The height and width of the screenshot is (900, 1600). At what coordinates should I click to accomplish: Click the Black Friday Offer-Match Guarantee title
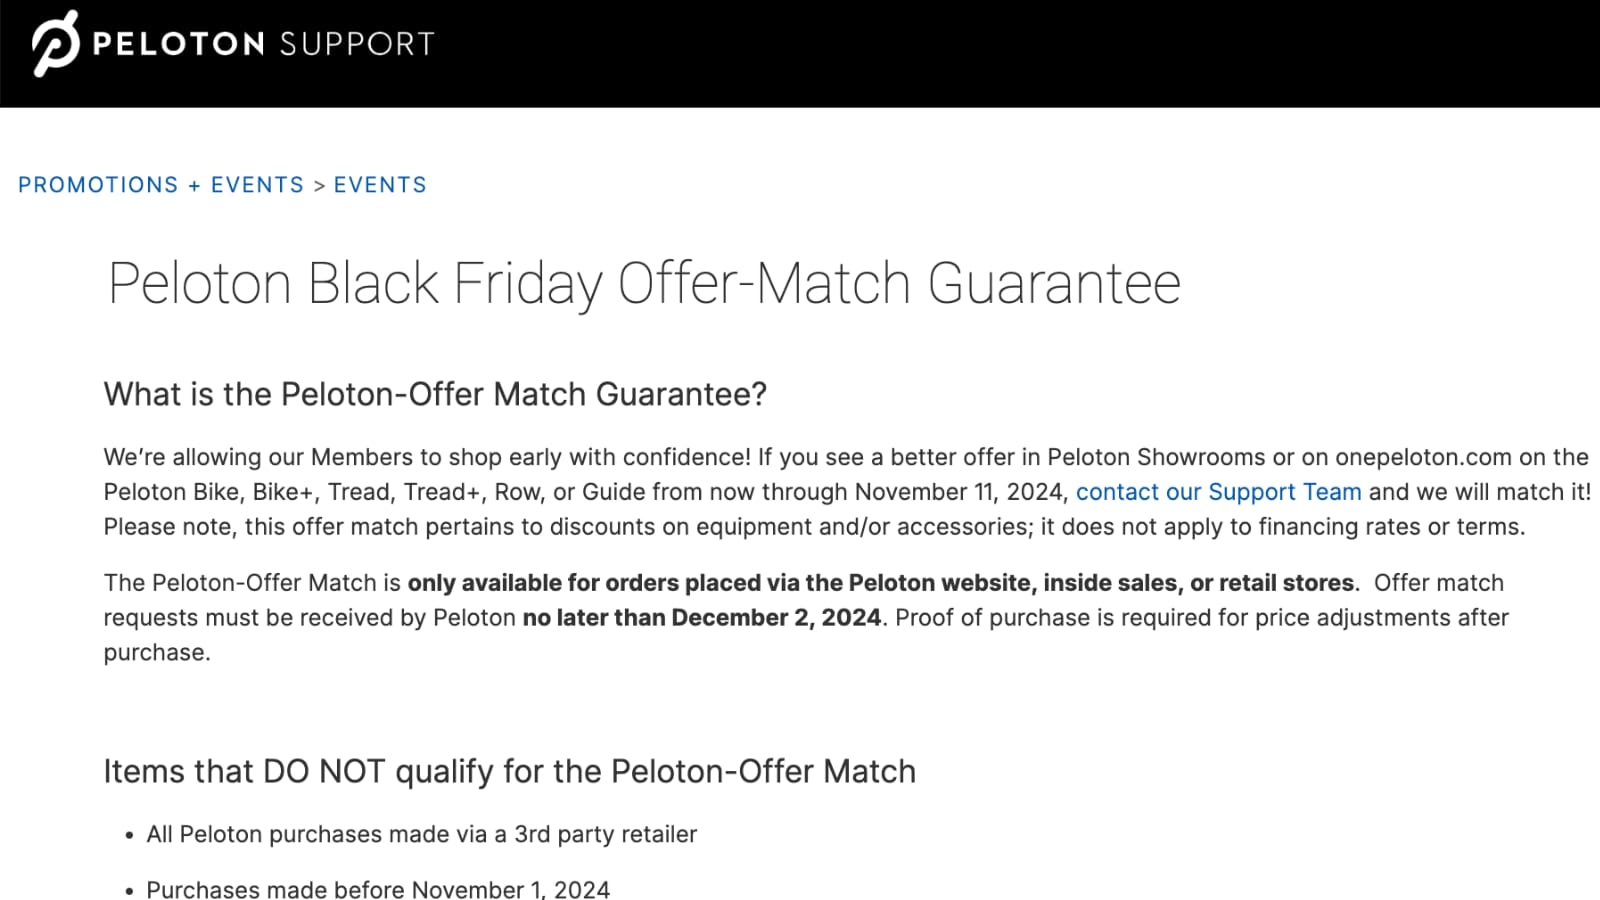point(644,283)
